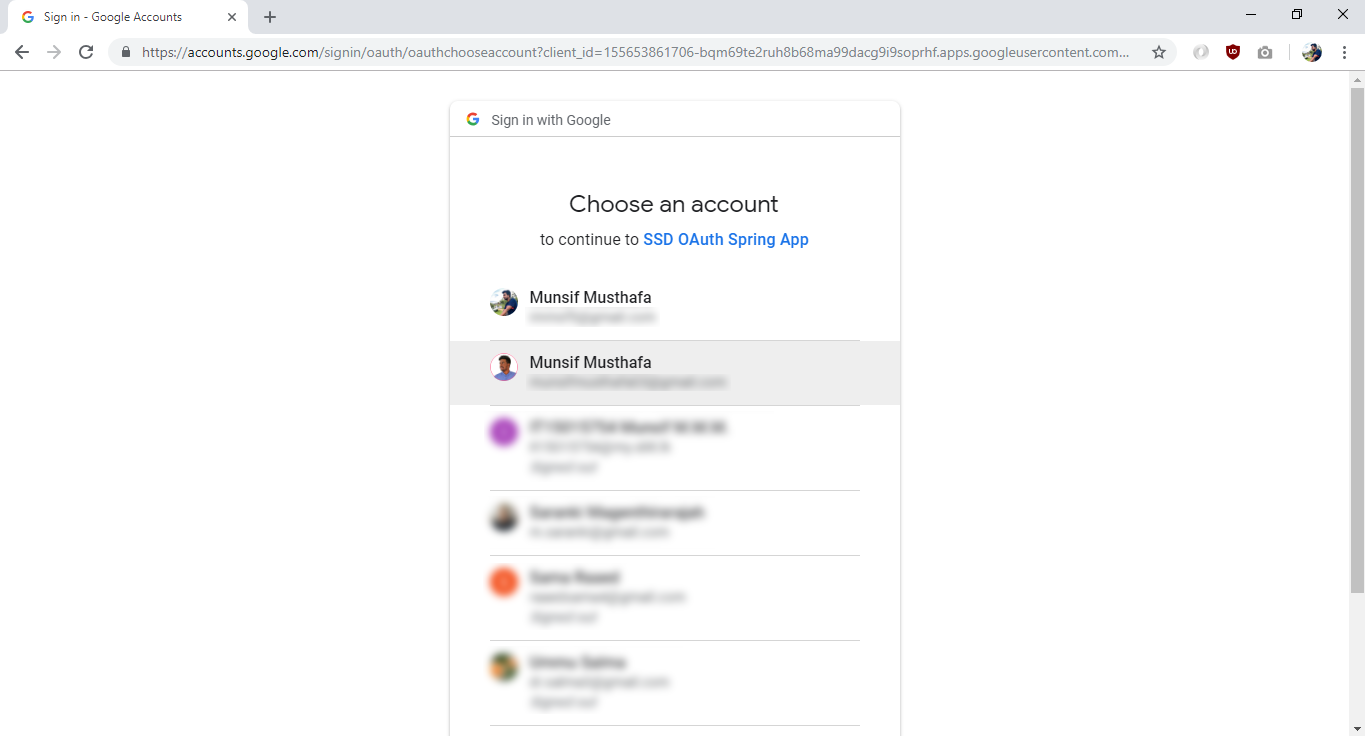Click the Google G logo in the header

[471, 118]
